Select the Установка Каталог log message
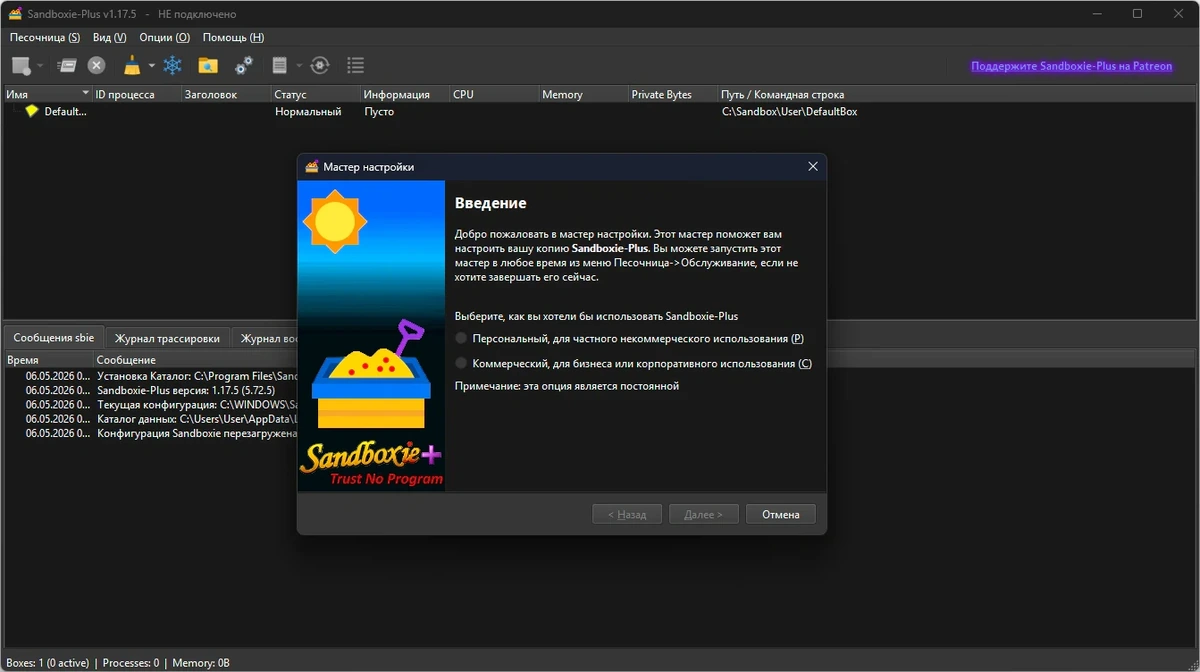The image size is (1200, 672). coord(197,376)
